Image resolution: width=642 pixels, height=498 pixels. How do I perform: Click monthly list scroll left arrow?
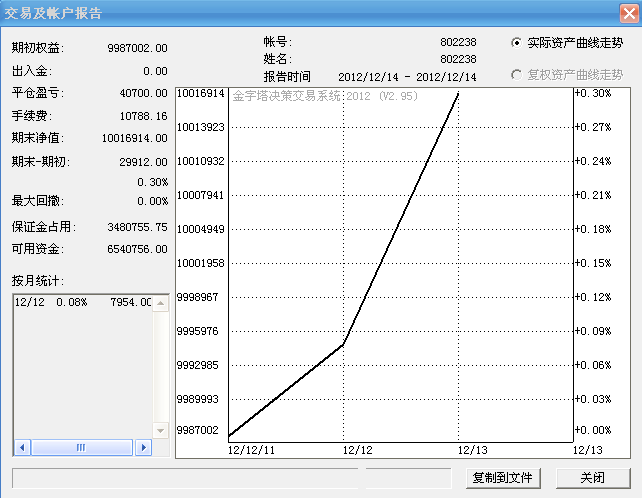[x=22, y=447]
